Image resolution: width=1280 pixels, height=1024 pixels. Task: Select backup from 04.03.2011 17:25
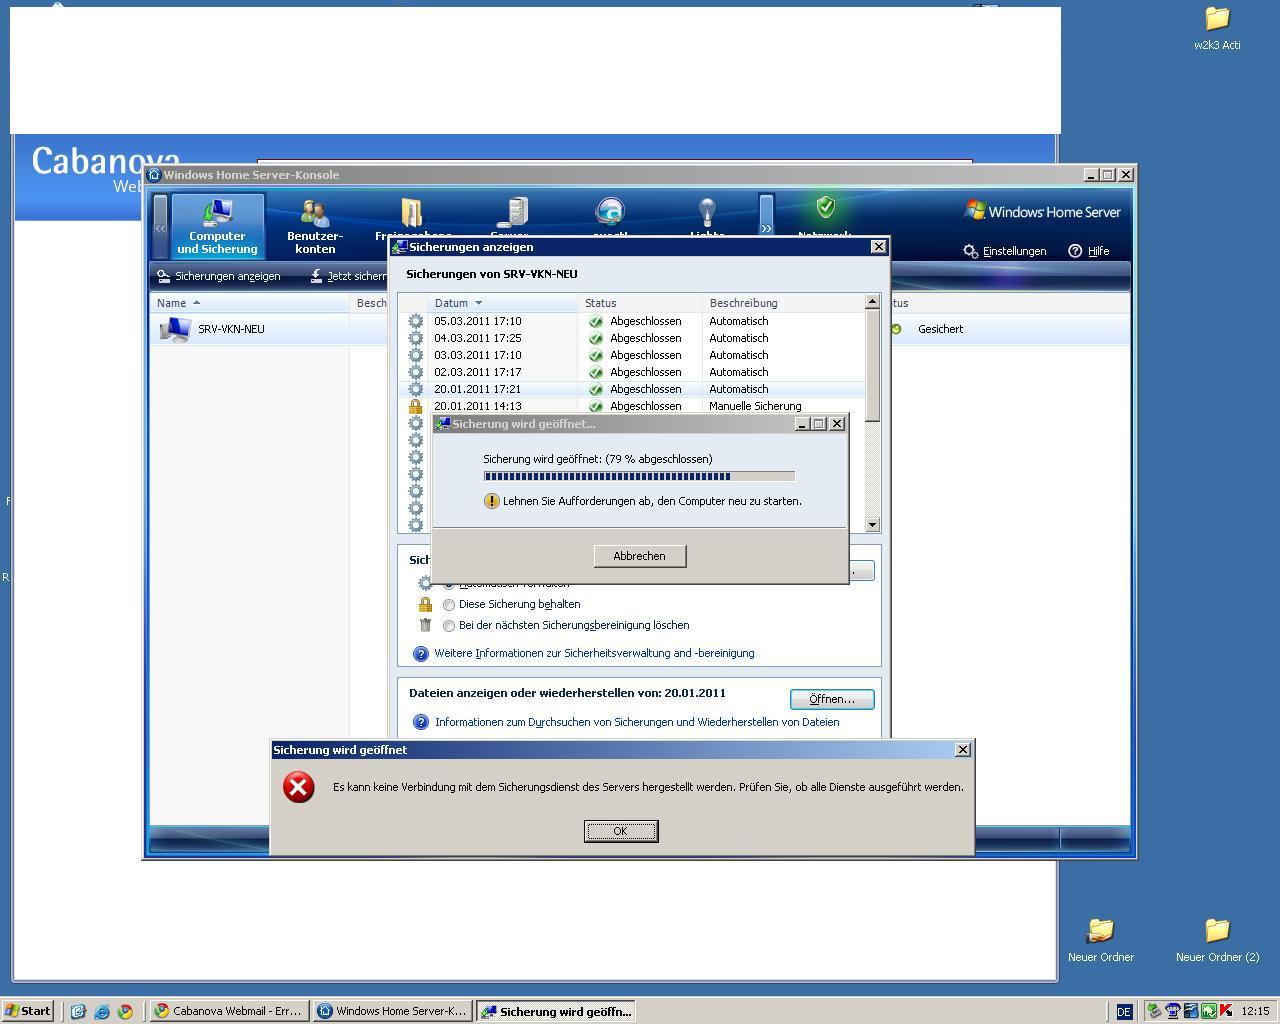pos(631,338)
